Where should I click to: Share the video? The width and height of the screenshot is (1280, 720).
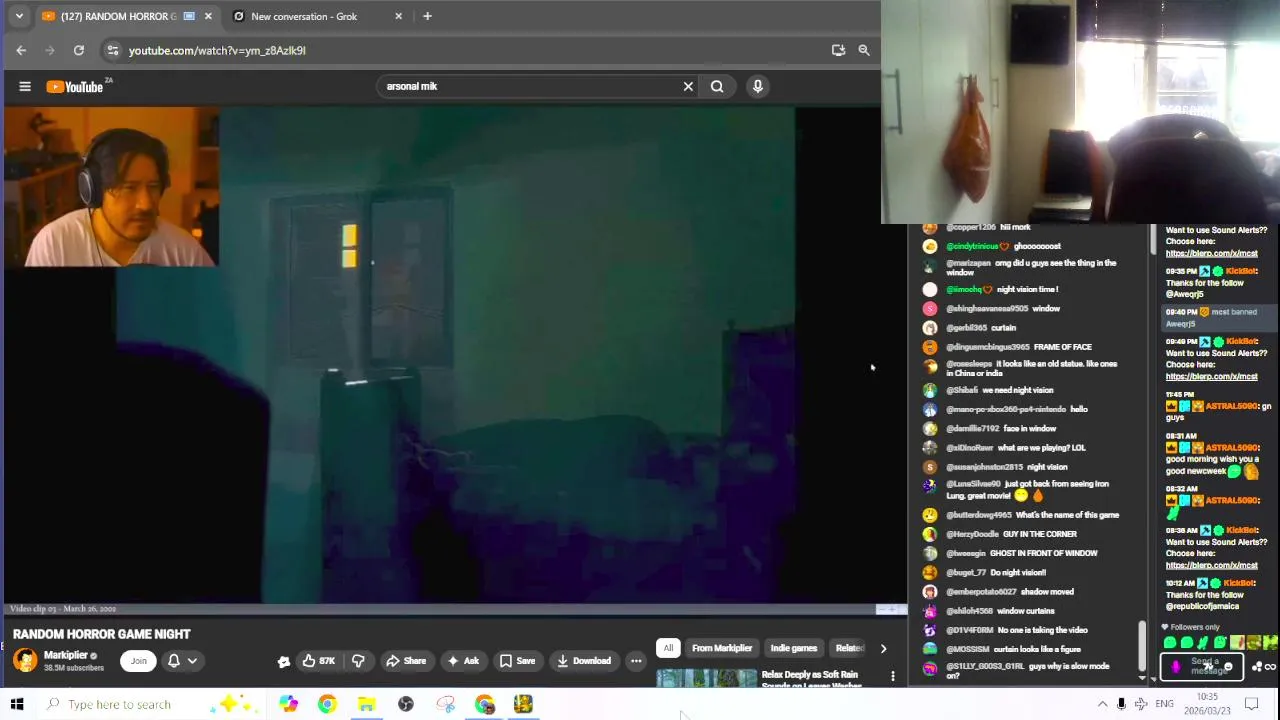click(406, 661)
